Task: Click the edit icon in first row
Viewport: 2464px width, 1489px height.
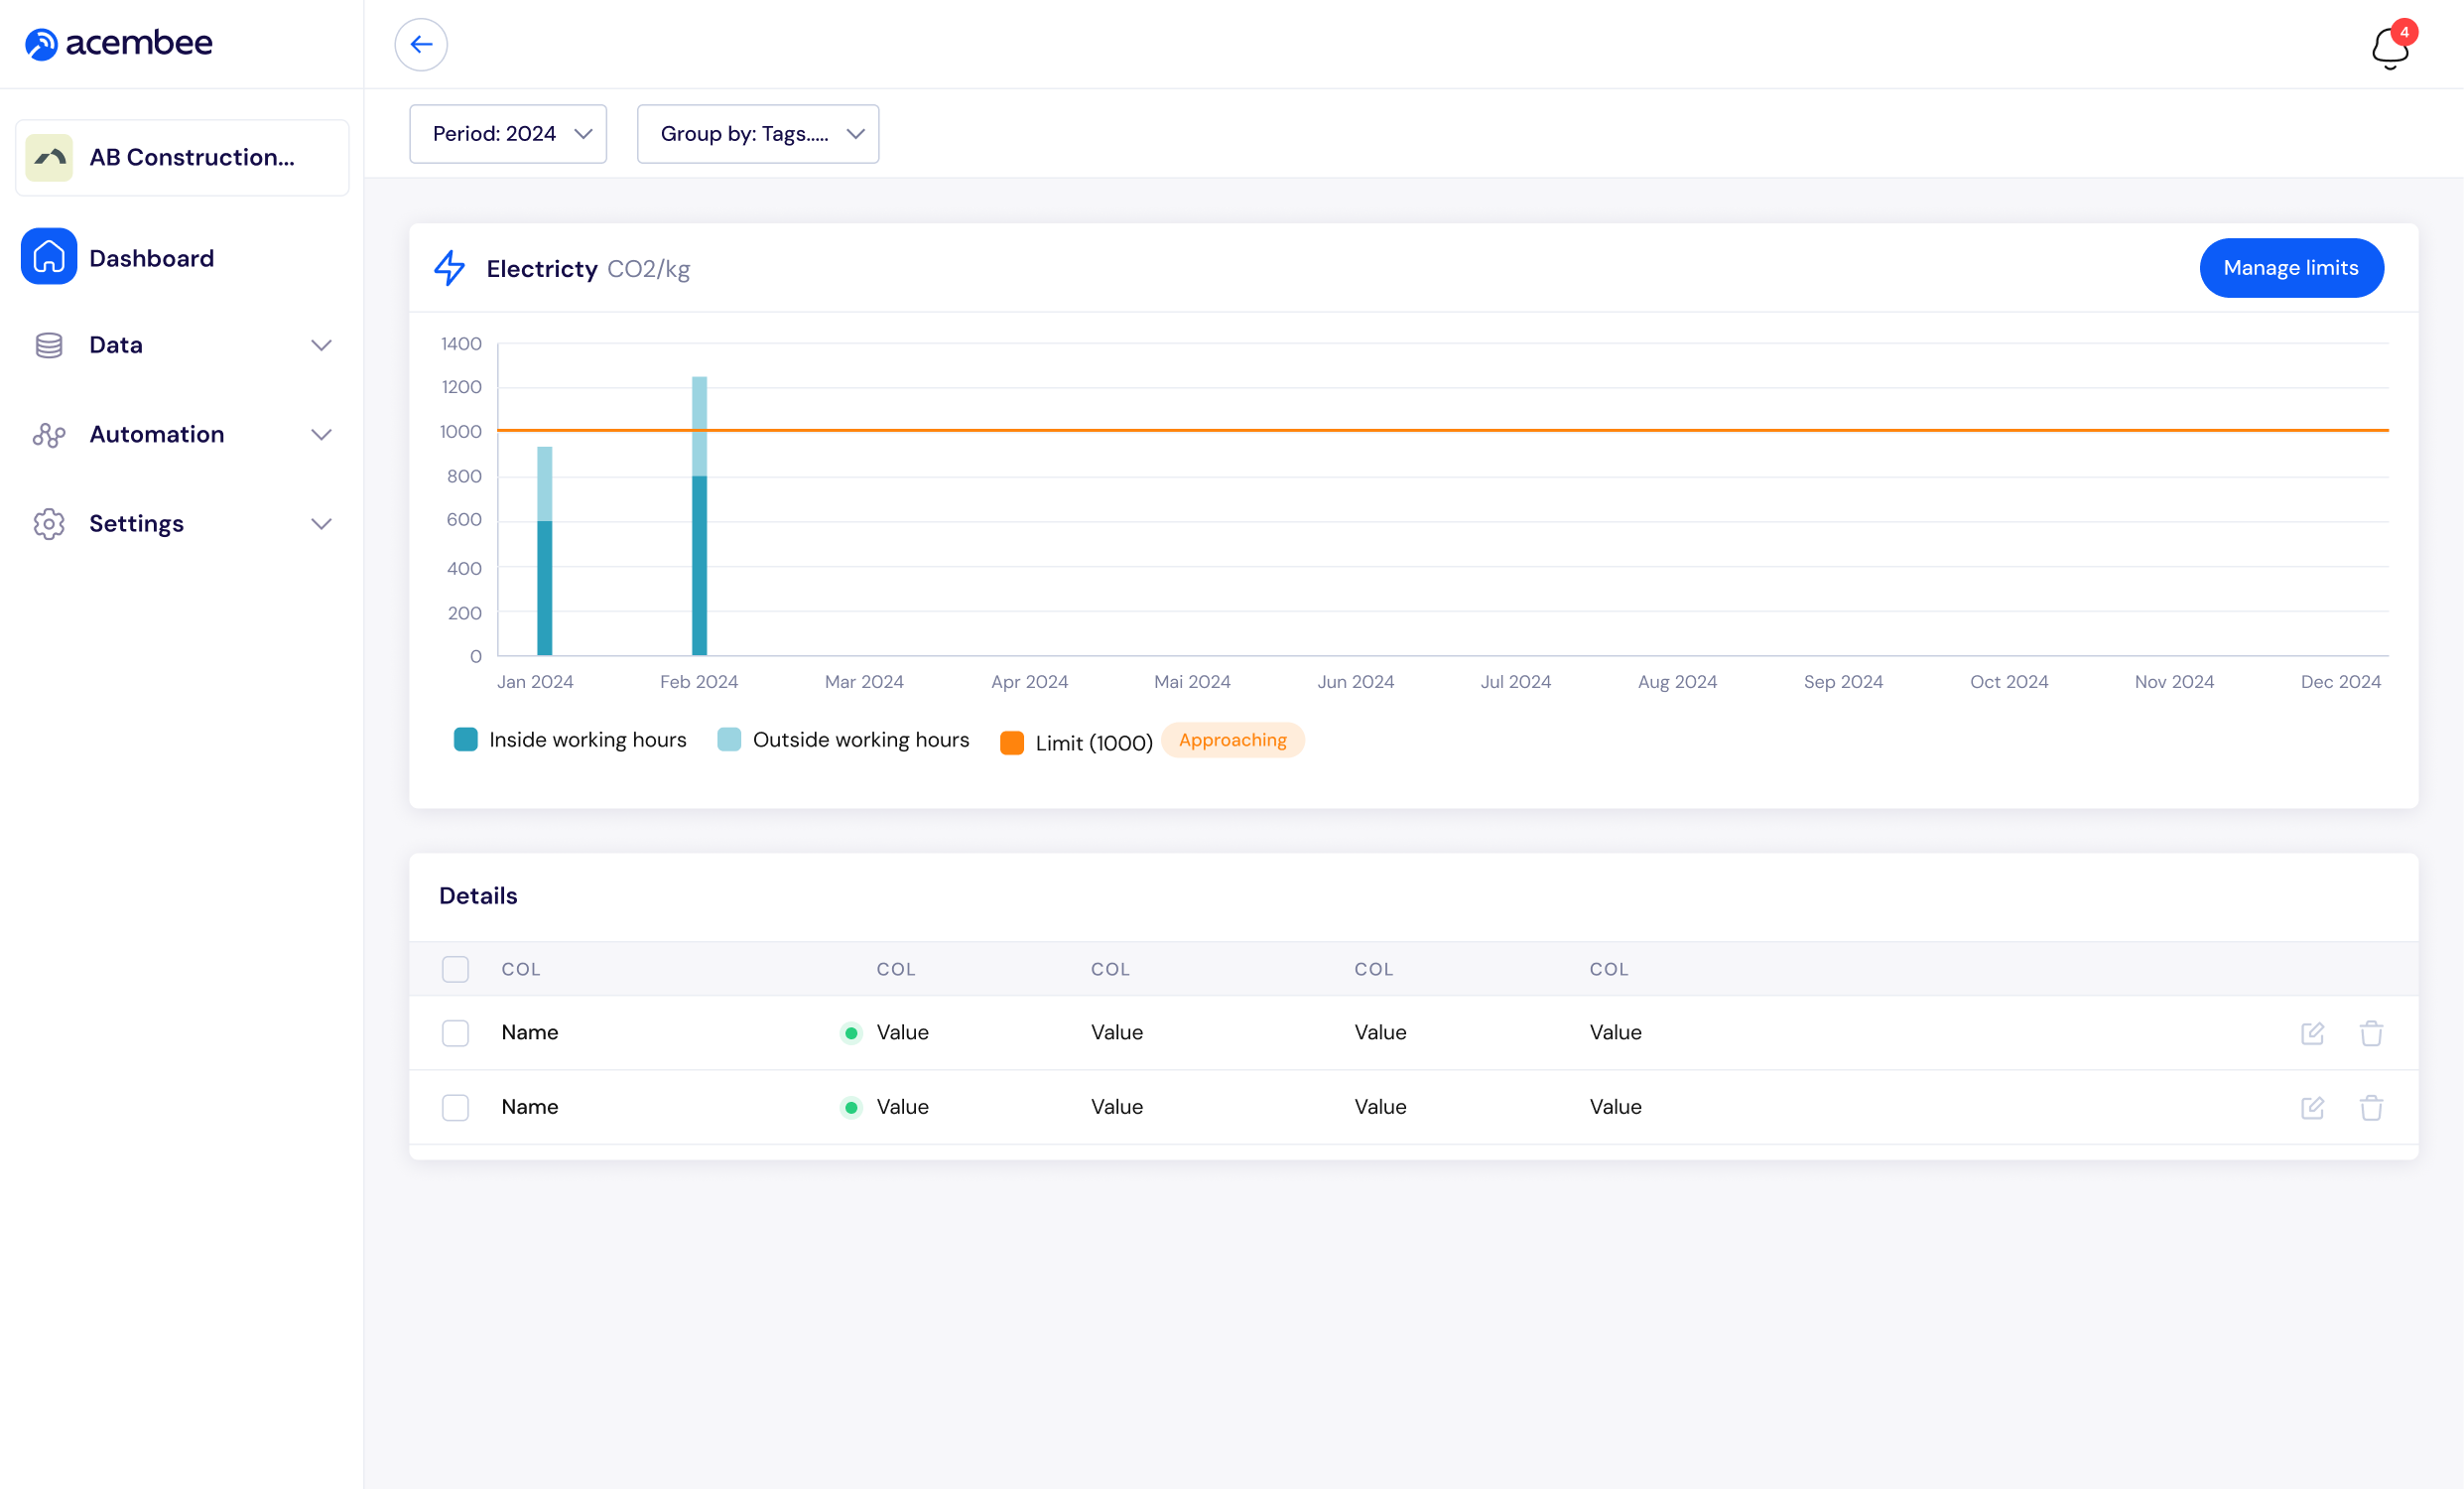Action: (x=2311, y=1033)
